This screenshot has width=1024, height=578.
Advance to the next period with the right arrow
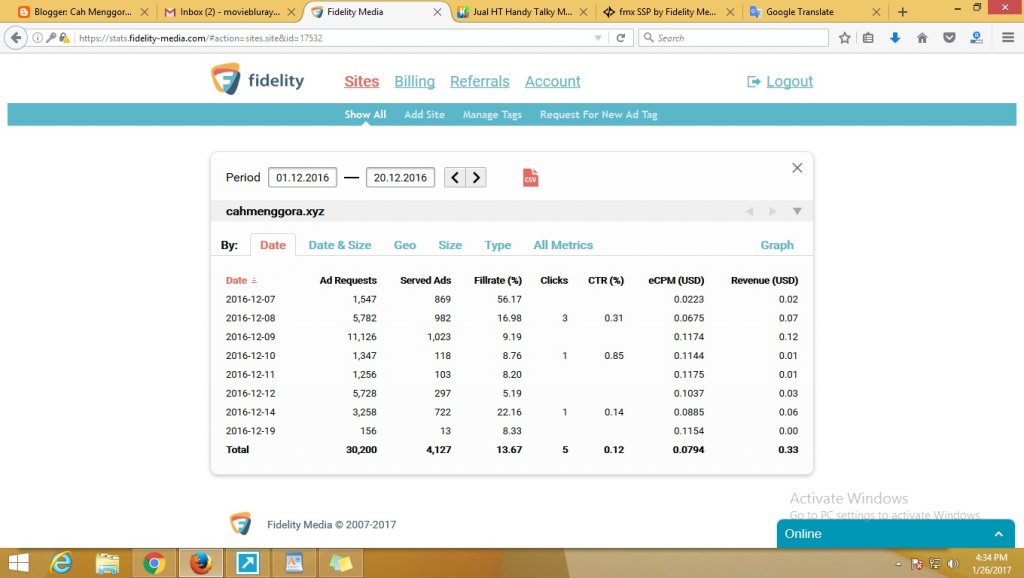[x=477, y=178]
